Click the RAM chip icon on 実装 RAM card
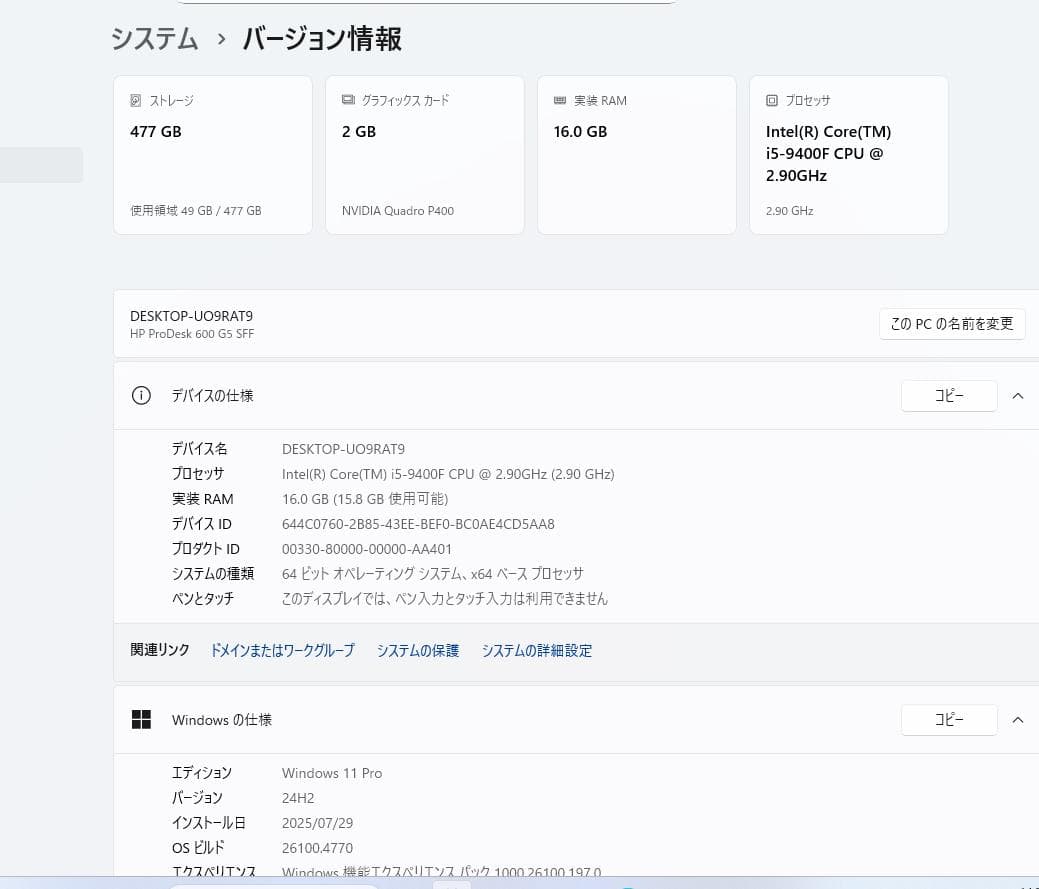The height and width of the screenshot is (889, 1039). 559,100
